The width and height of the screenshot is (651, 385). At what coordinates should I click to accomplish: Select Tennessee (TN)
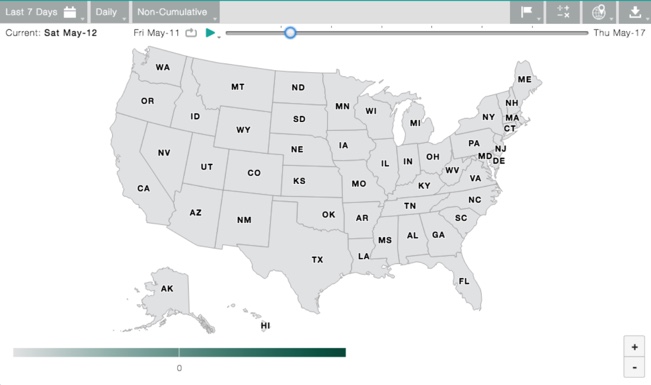tap(410, 206)
